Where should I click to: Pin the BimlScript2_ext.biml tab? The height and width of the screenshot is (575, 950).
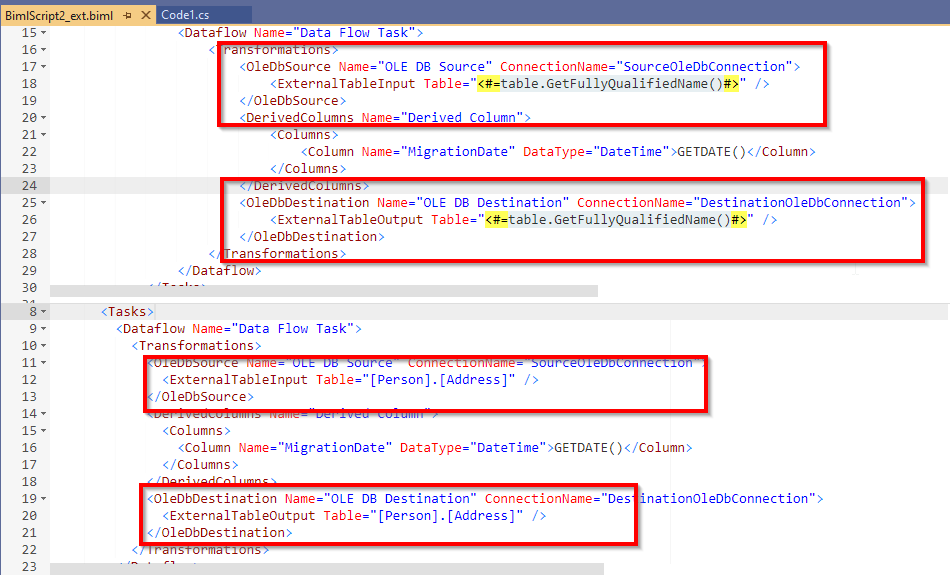tap(127, 15)
